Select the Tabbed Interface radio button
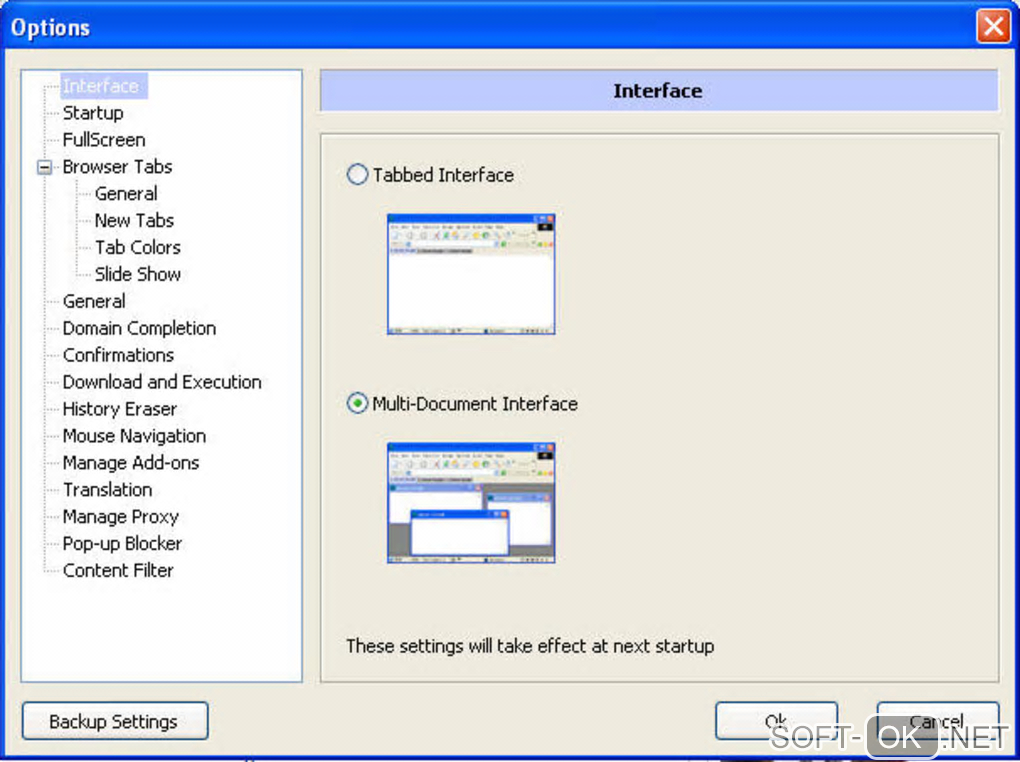The width and height of the screenshot is (1020, 762). [356, 174]
